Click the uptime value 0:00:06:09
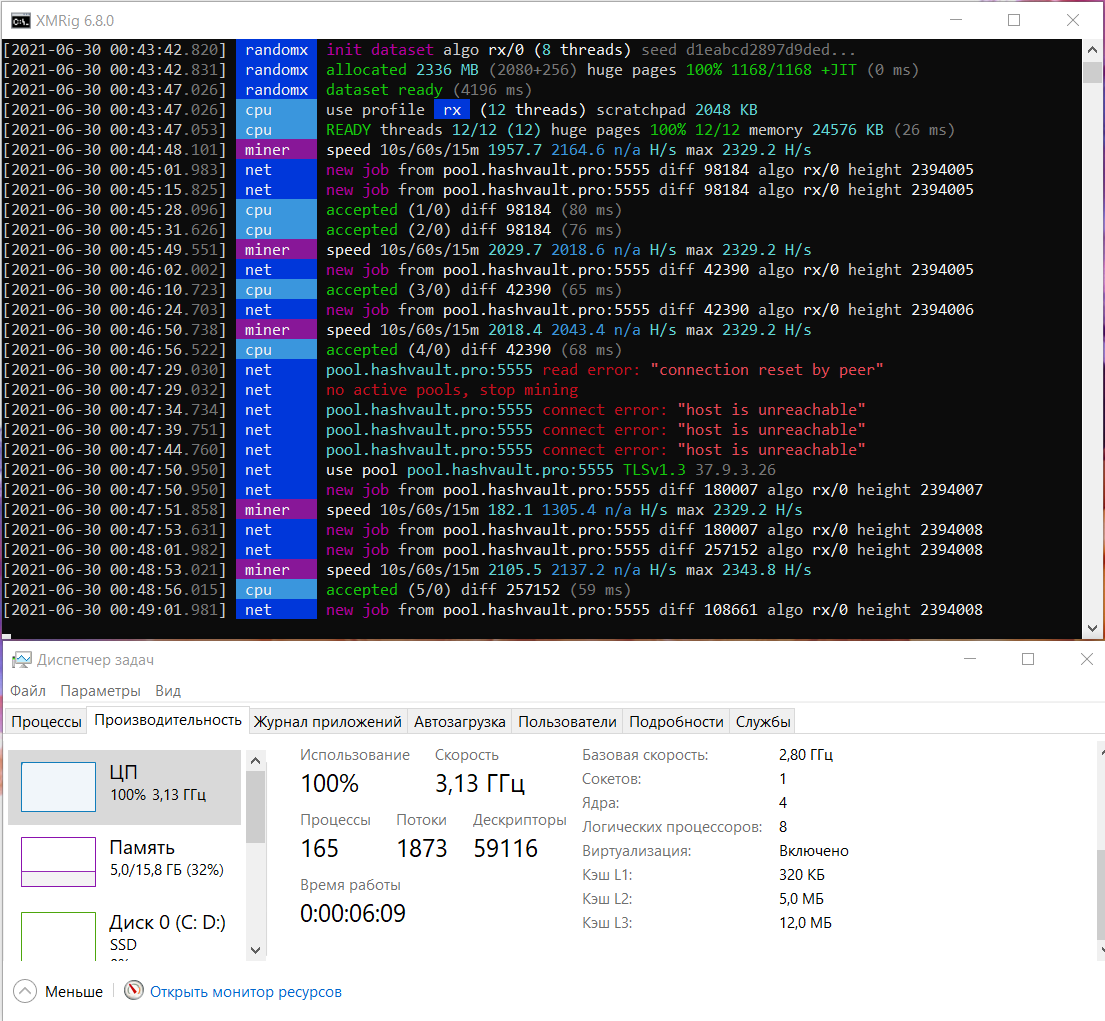 [352, 913]
